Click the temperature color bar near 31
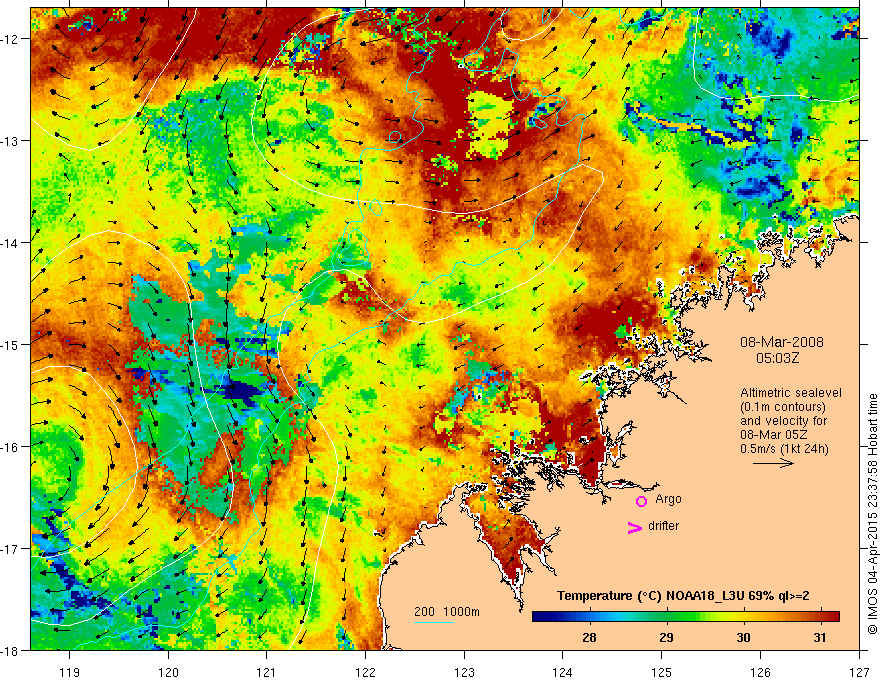This screenshot has width=880, height=680. (x=821, y=617)
